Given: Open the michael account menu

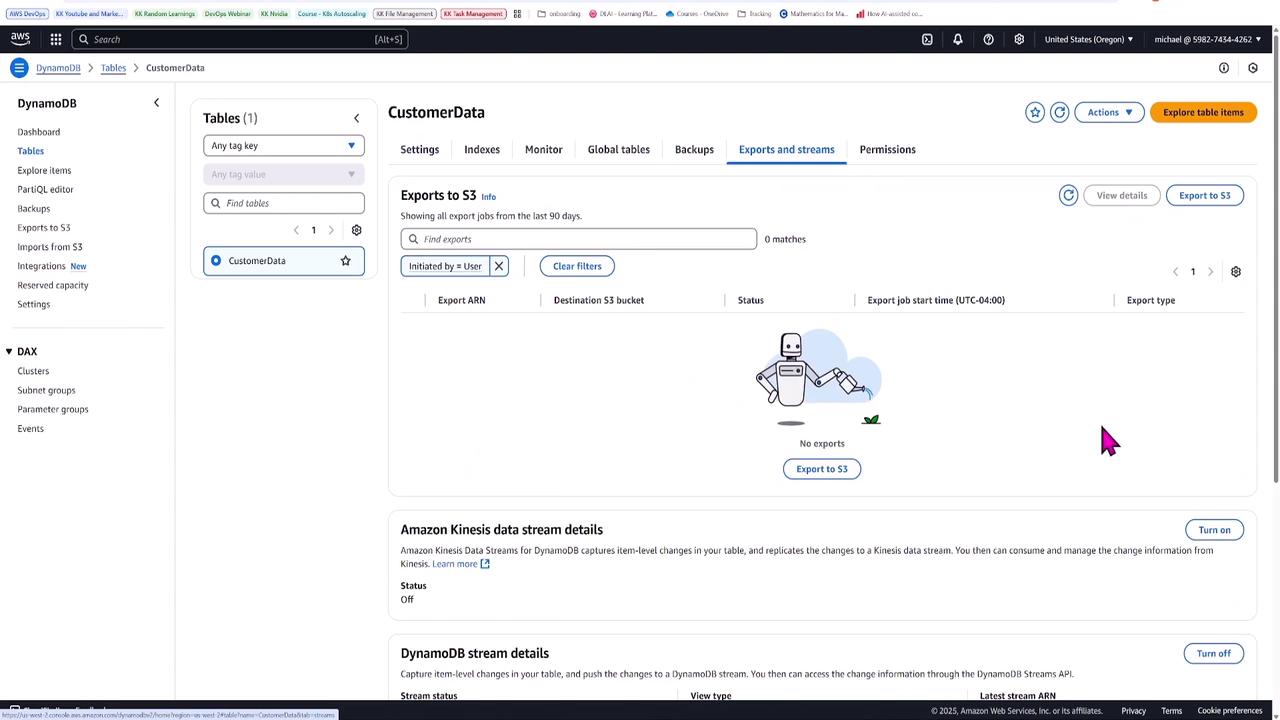Looking at the screenshot, I should coord(1208,39).
